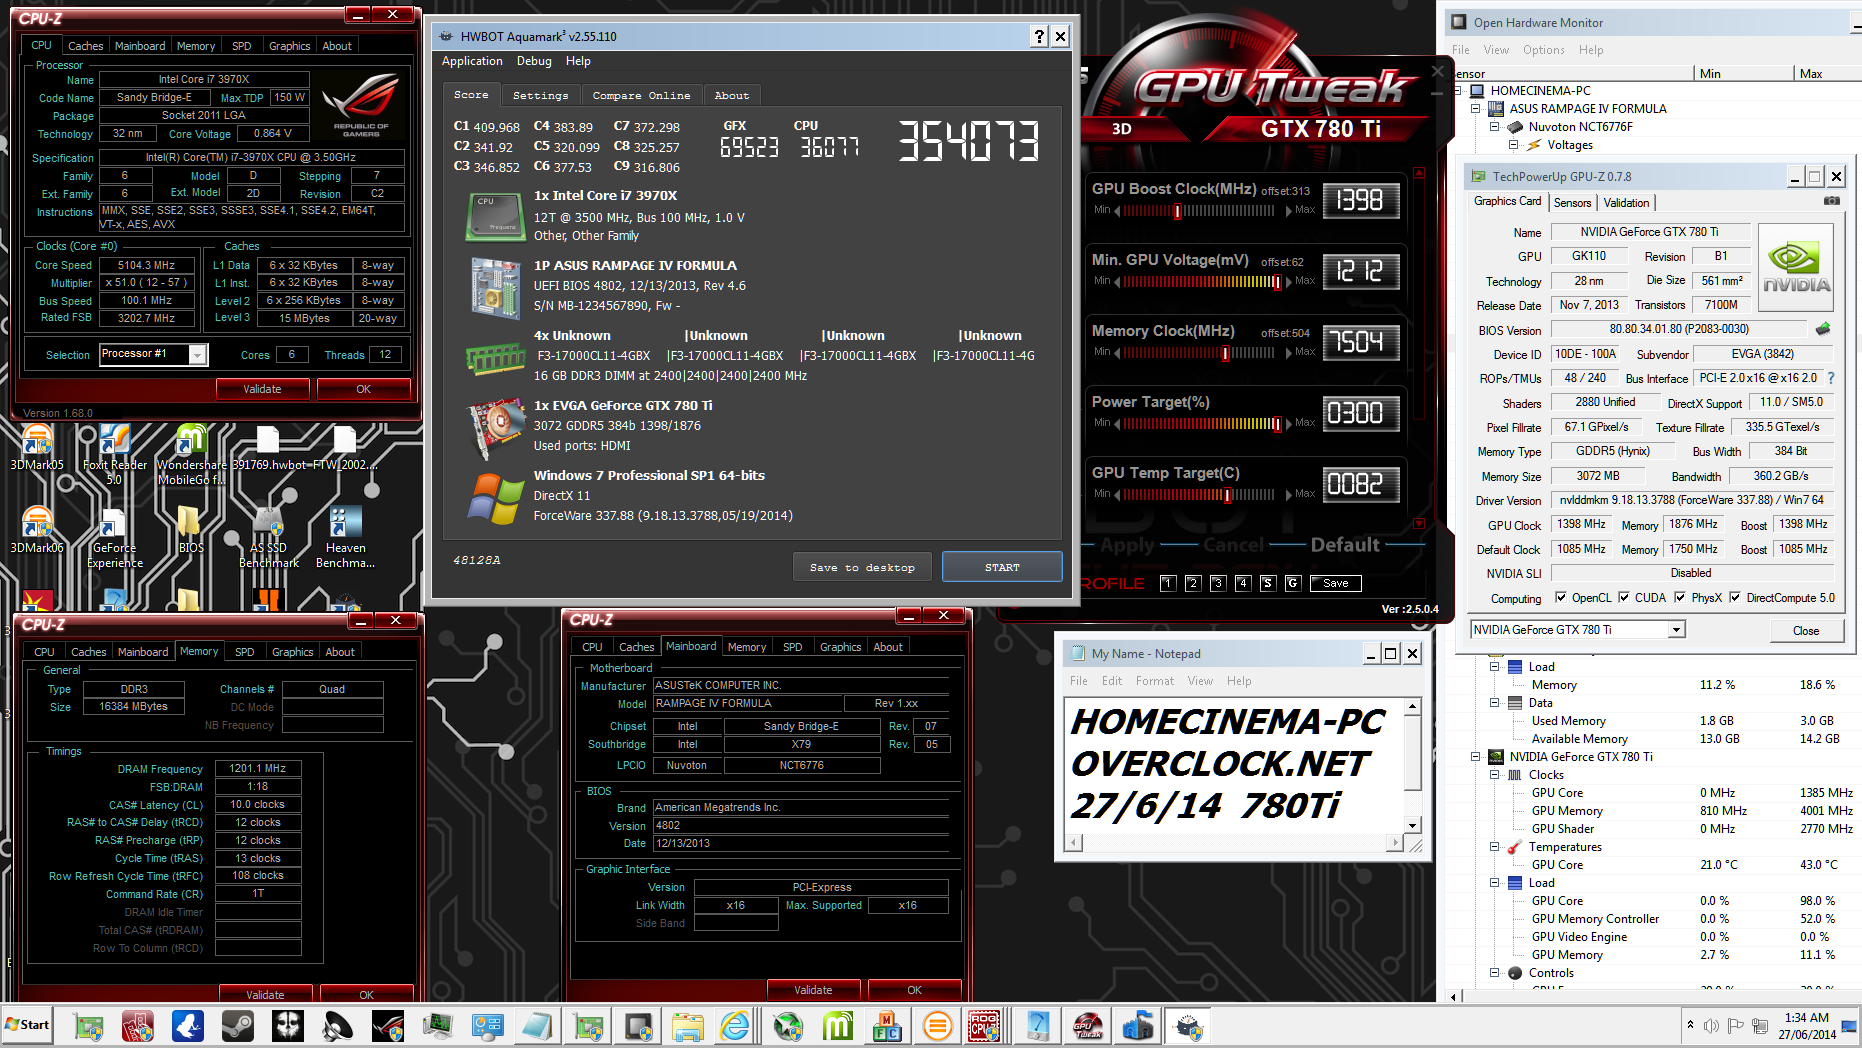Open the Foxit Reader 5.0 desktop shortcut
Viewport: 1862px width, 1048px height.
pyautogui.click(x=114, y=453)
